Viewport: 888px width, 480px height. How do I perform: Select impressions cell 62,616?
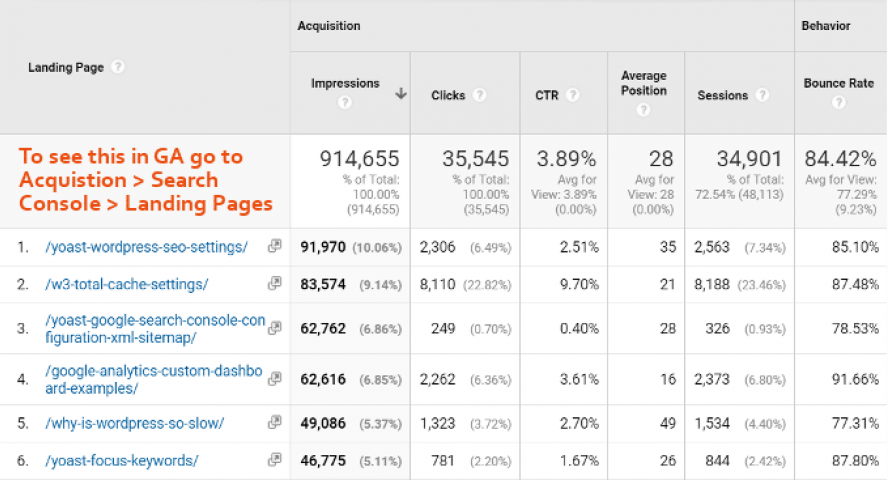tap(323, 380)
